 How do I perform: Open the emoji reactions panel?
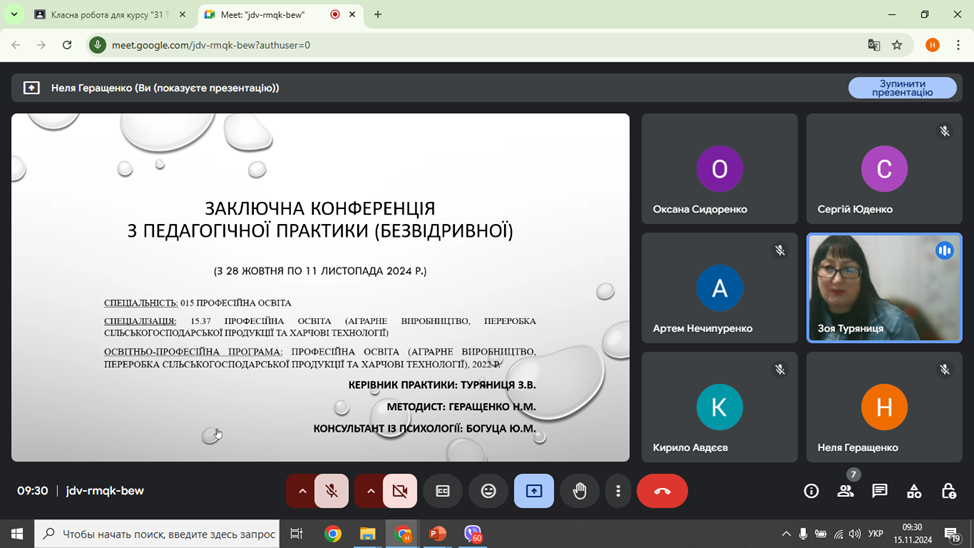488,491
